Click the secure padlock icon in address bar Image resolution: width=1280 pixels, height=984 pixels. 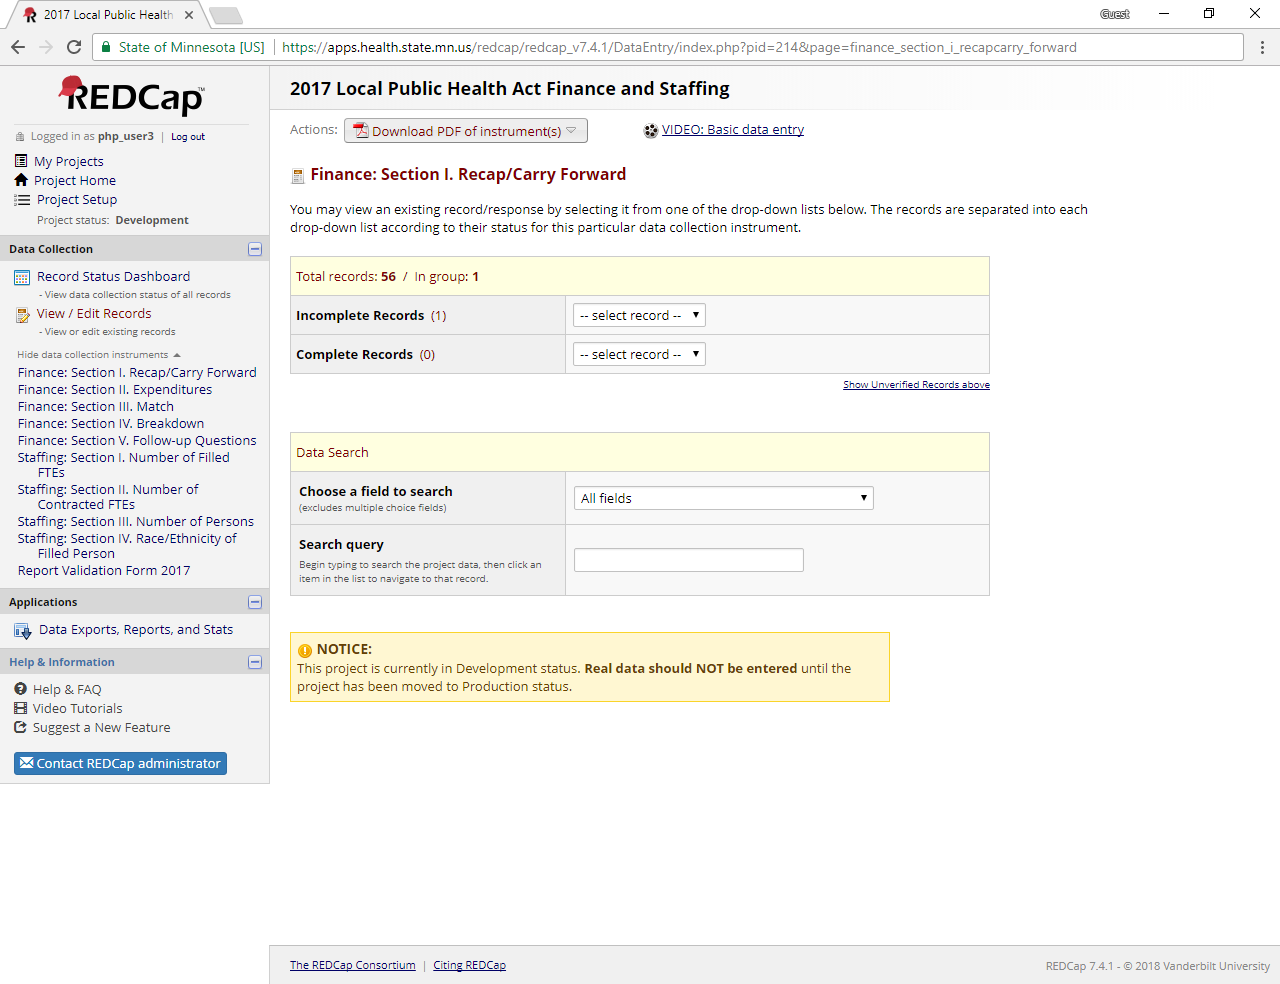pyautogui.click(x=106, y=47)
